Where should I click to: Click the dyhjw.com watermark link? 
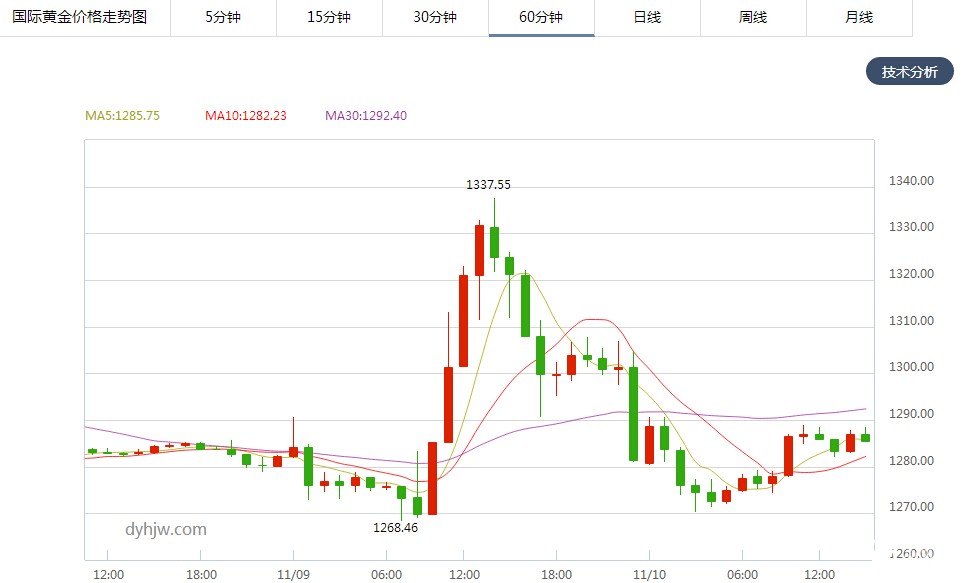pyautogui.click(x=168, y=529)
